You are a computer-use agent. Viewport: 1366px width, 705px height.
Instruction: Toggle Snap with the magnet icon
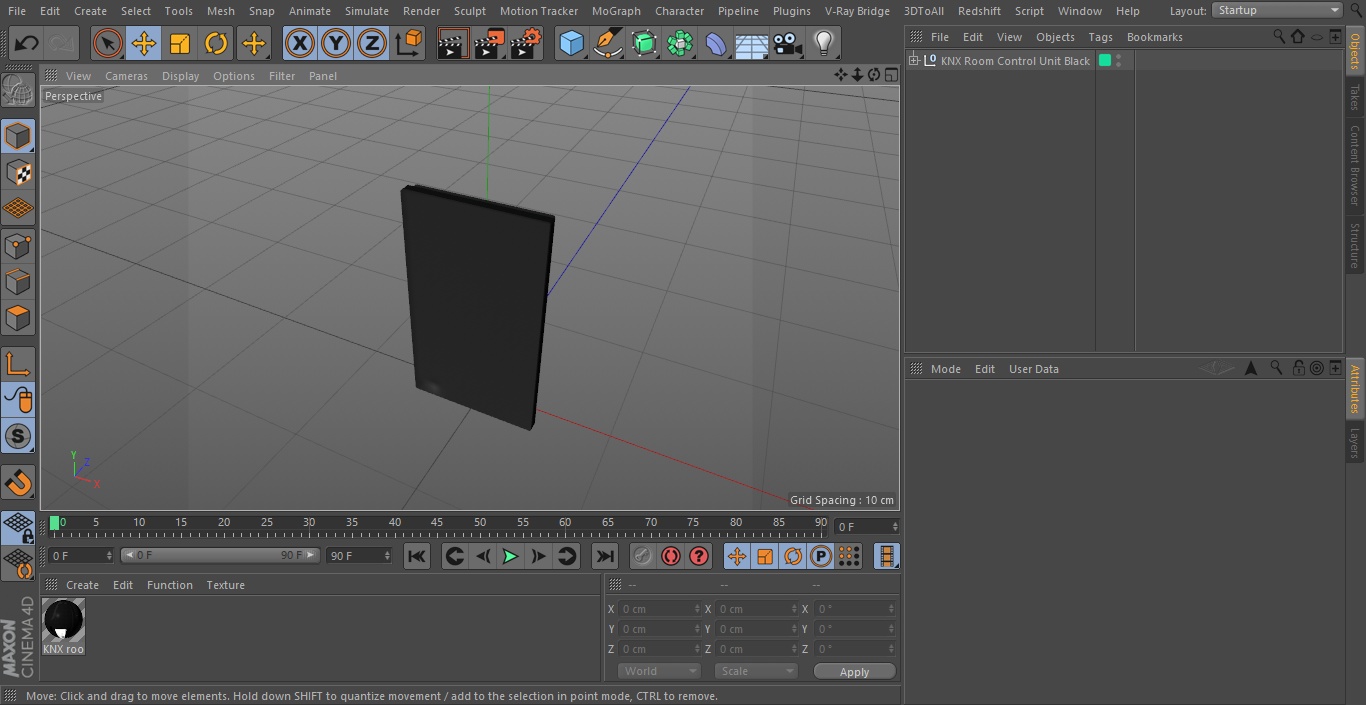[18, 483]
